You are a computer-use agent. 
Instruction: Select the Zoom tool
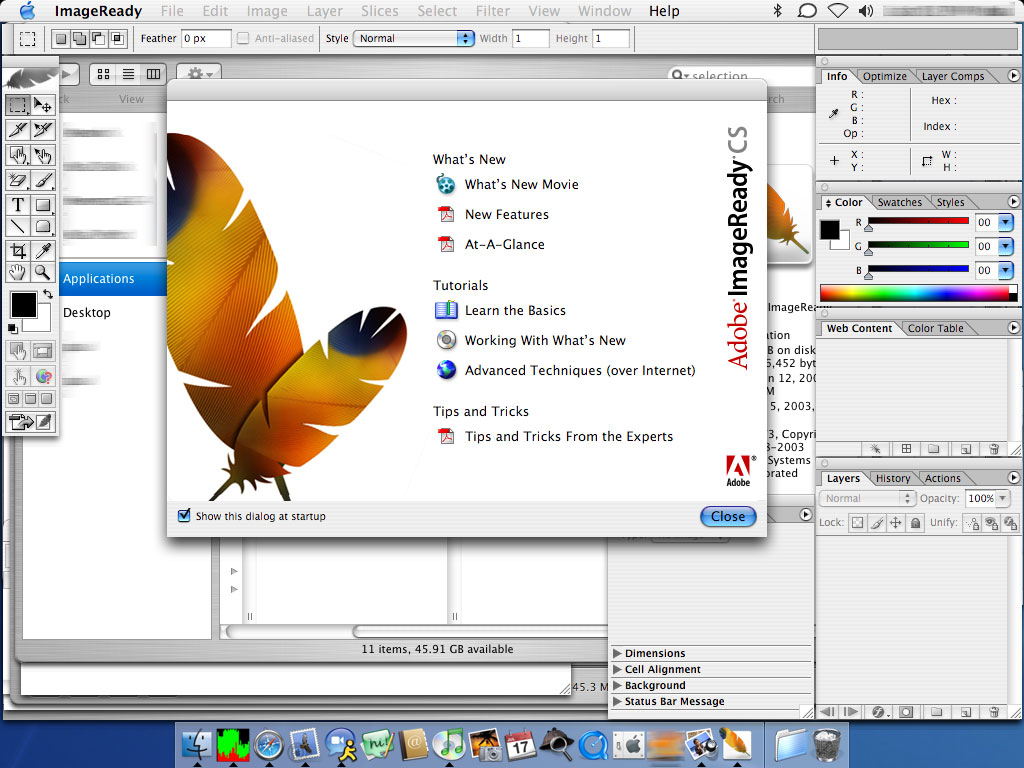43,272
